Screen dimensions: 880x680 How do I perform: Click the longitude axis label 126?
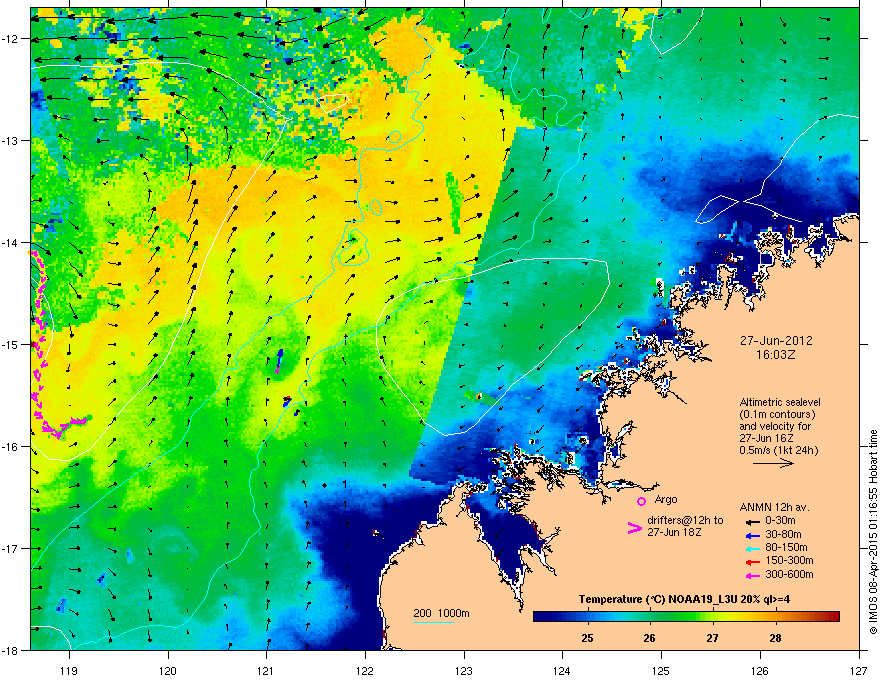point(760,670)
